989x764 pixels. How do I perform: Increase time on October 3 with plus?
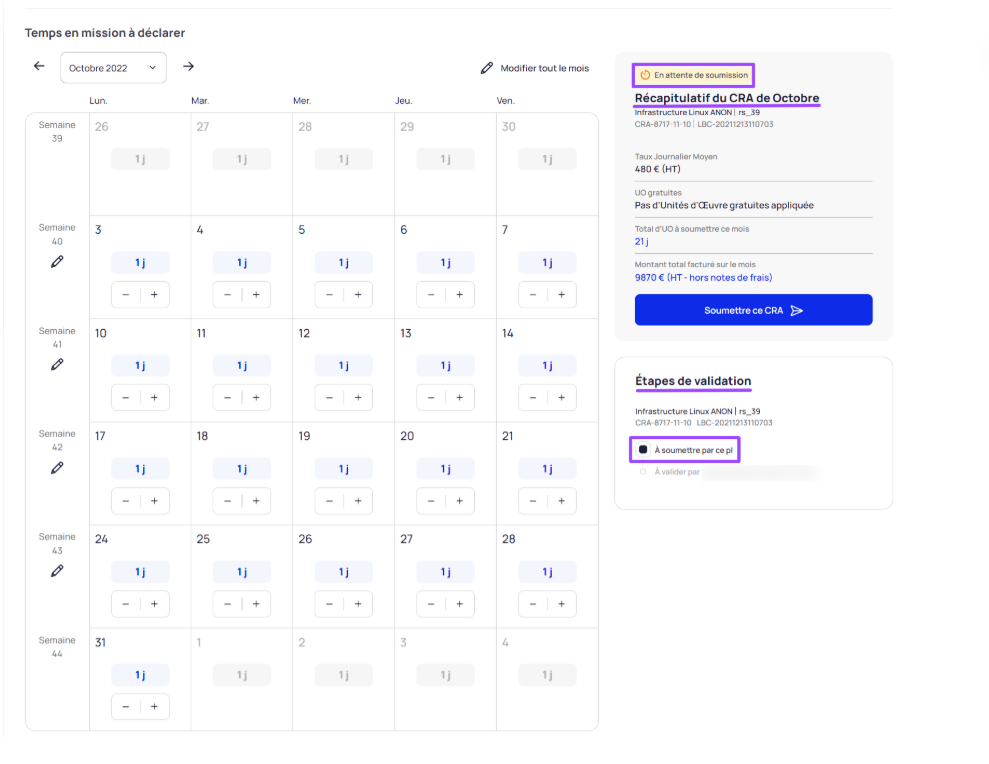click(x=154, y=294)
